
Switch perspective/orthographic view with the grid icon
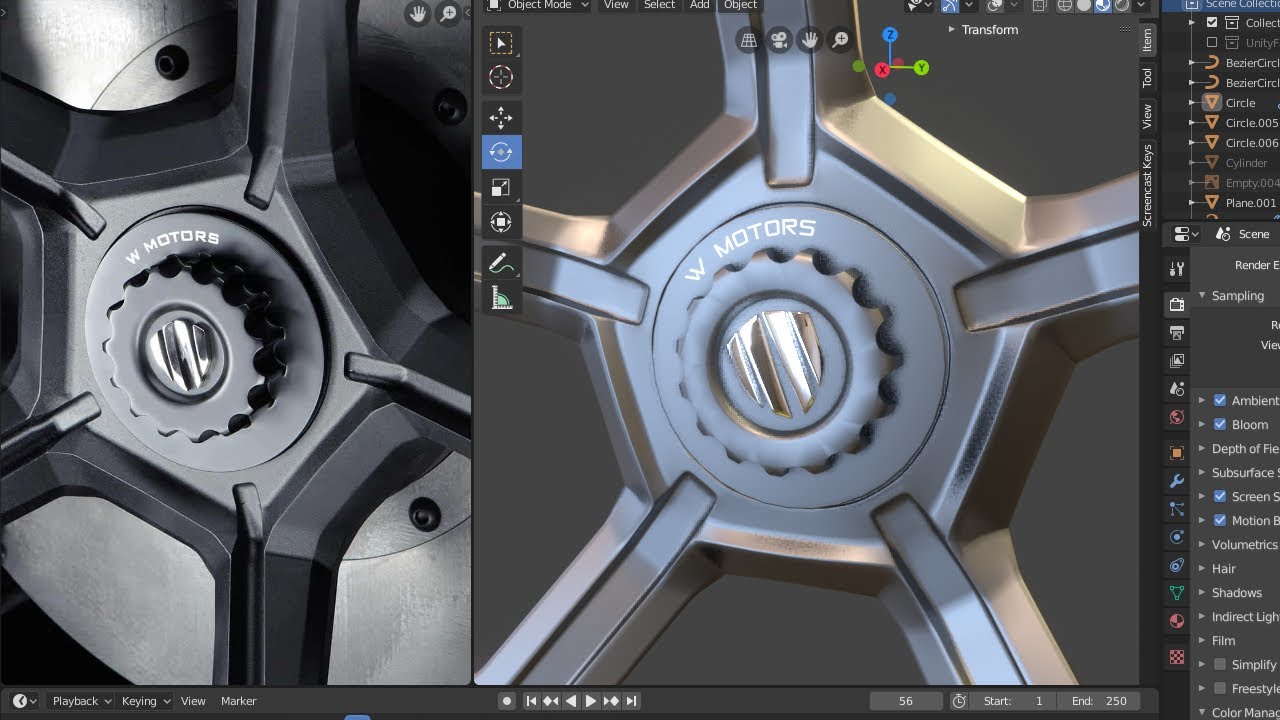point(748,40)
